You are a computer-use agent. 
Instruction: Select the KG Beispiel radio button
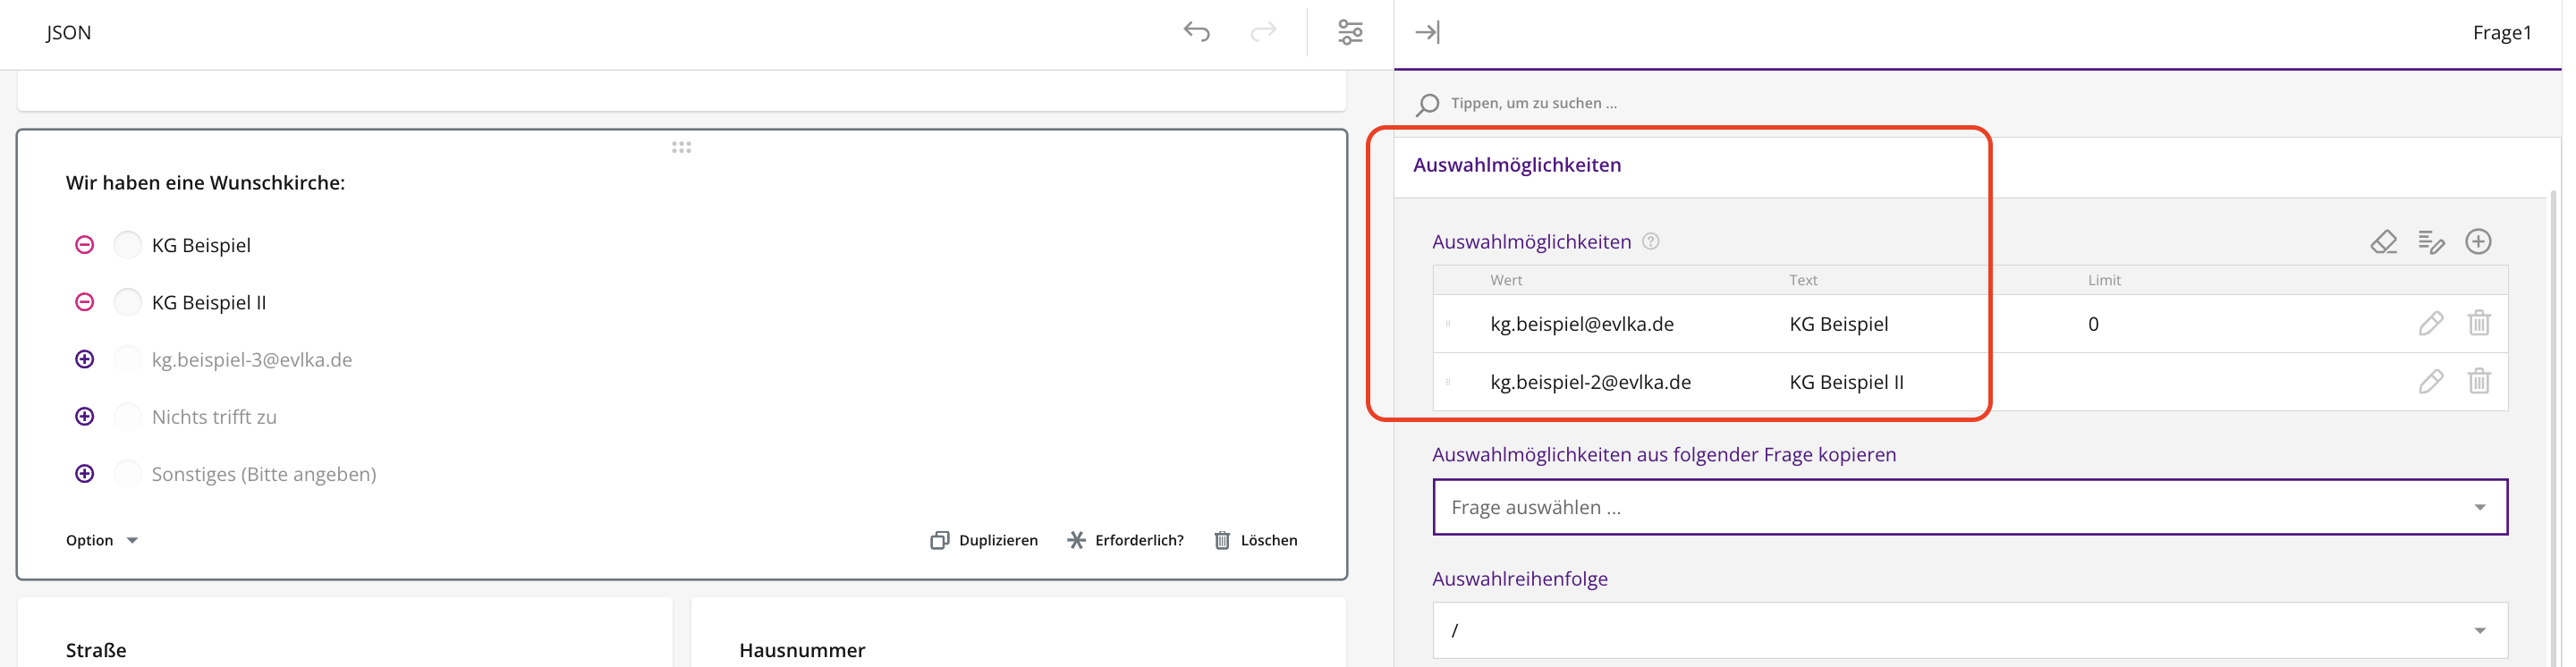(x=128, y=245)
